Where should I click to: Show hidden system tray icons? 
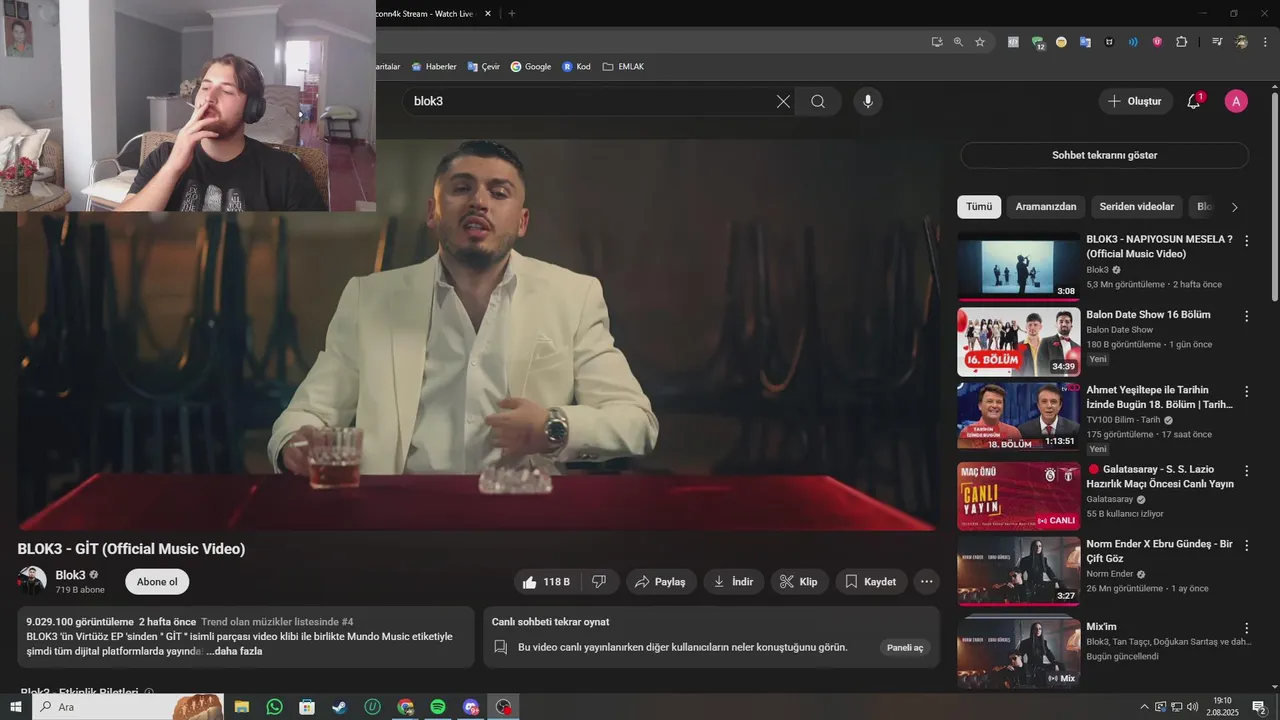click(x=1144, y=707)
